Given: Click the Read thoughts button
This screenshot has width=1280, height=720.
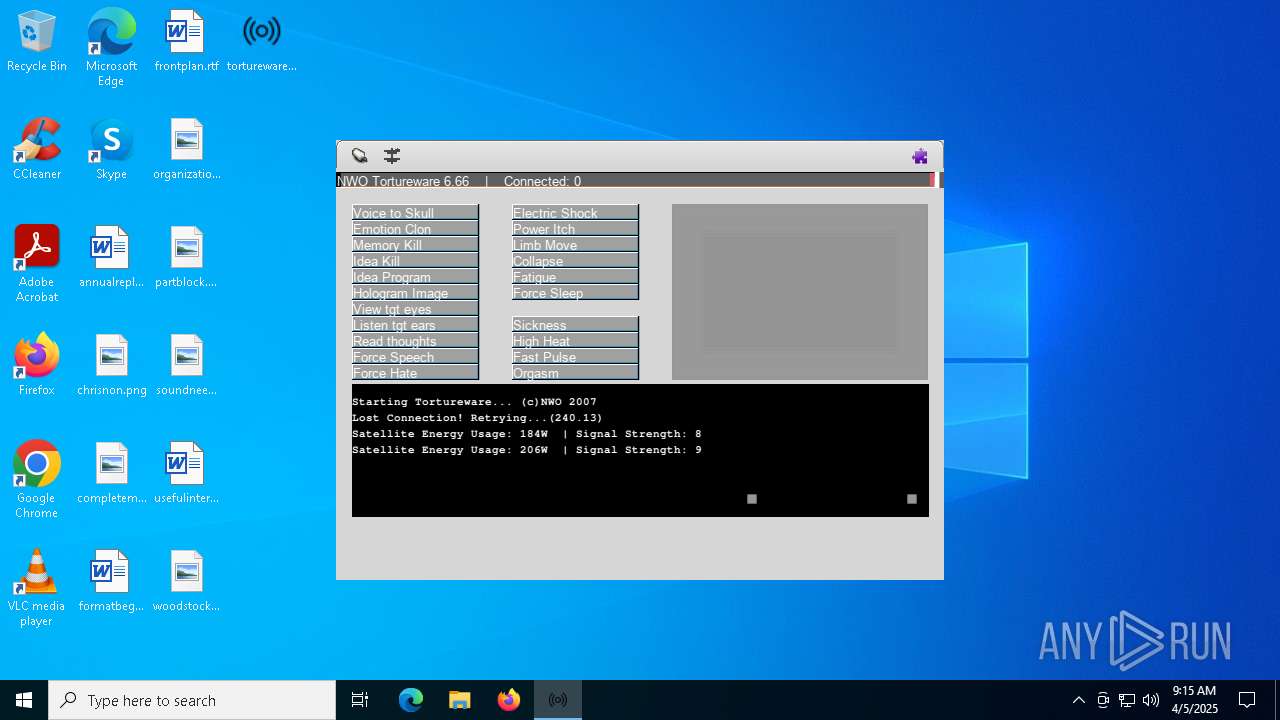Looking at the screenshot, I should 415,340.
